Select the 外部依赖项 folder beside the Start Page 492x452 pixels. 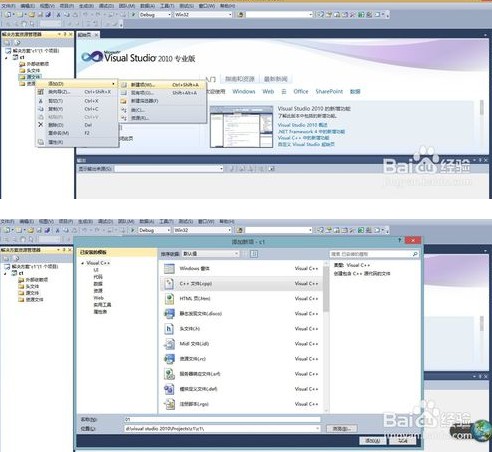point(34,64)
